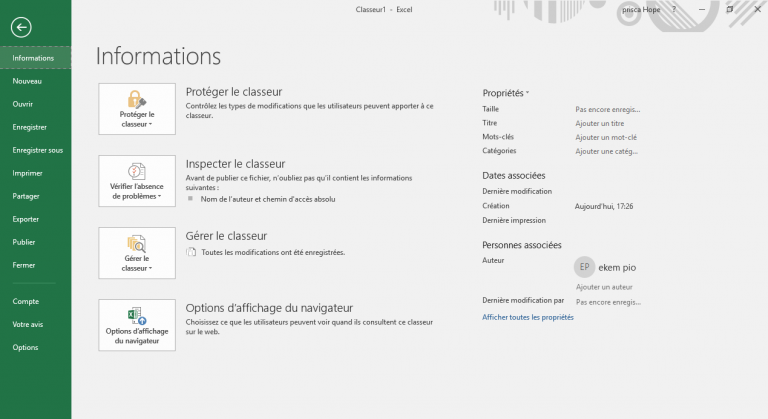Click the Protéger le classeur lock icon

tap(136, 99)
